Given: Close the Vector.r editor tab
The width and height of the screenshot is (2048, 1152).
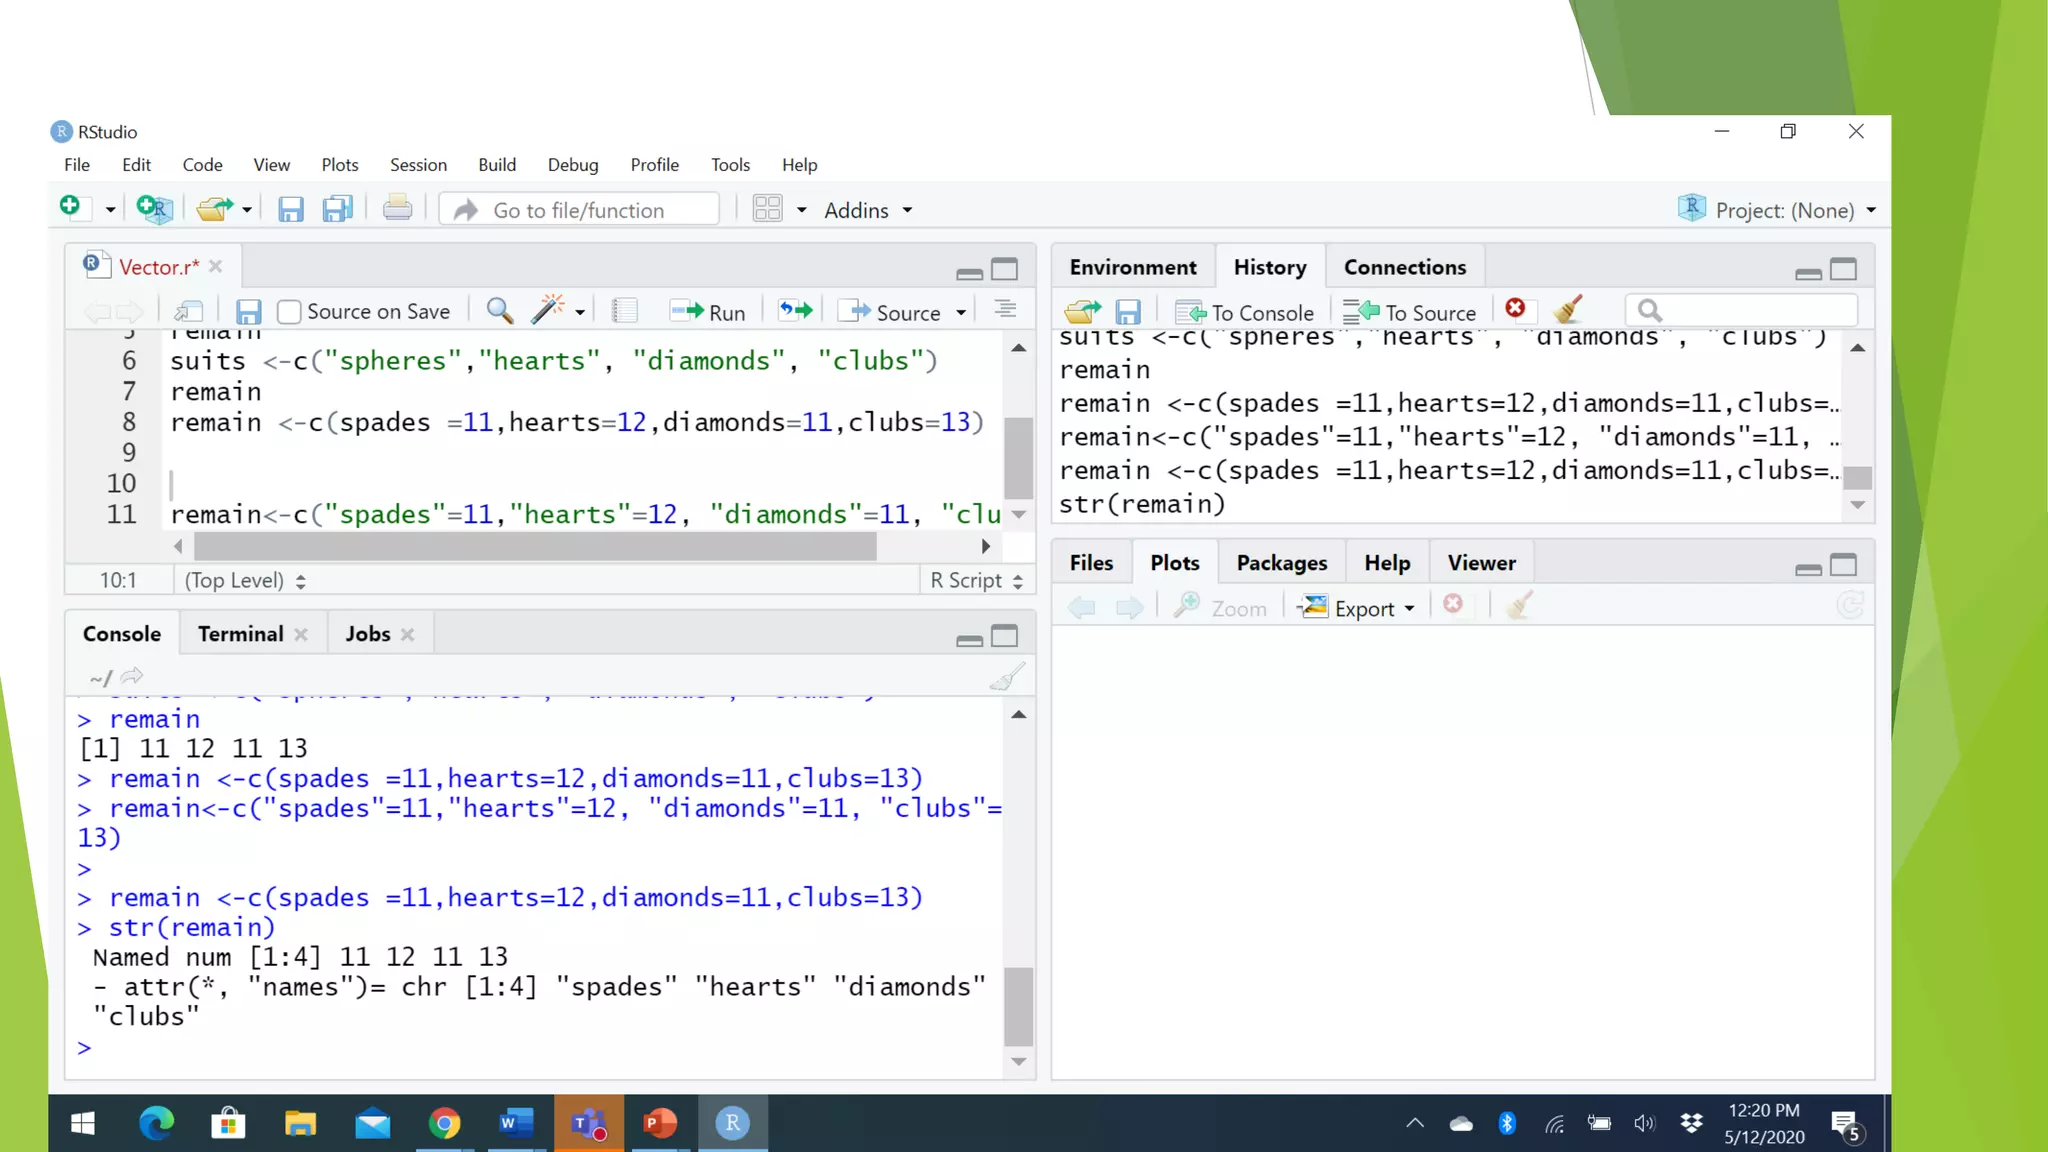Looking at the screenshot, I should [216, 266].
